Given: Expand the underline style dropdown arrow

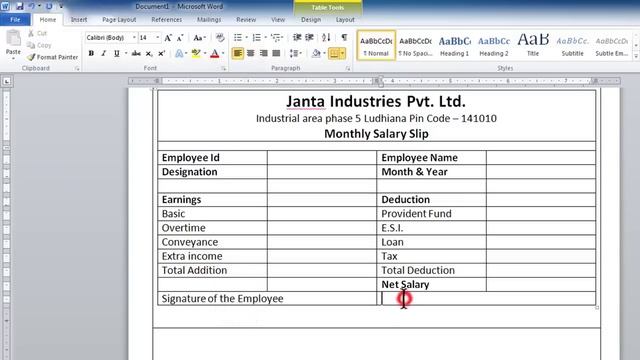Looking at the screenshot, I should pyautogui.click(x=126, y=53).
